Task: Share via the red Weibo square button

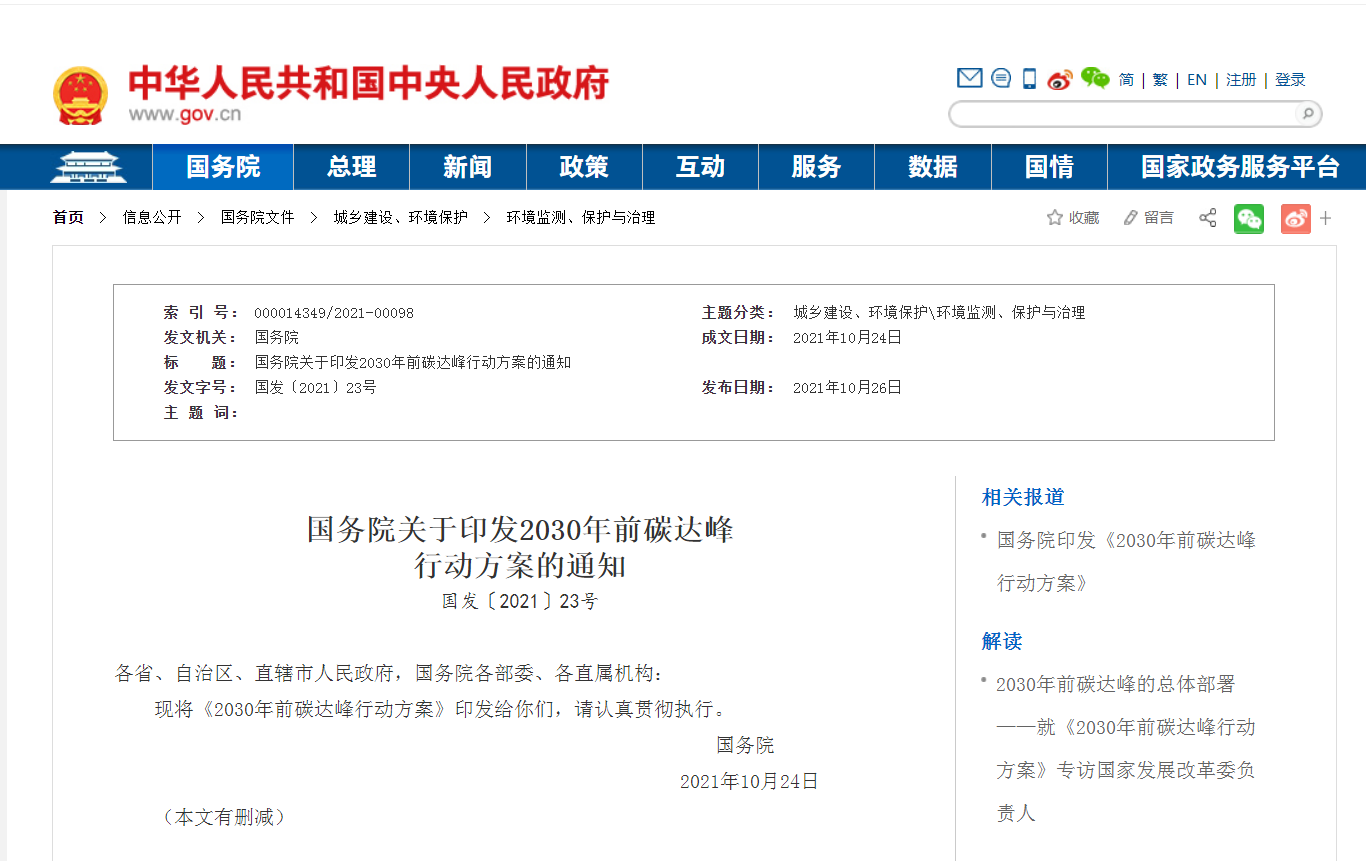Action: (x=1295, y=218)
